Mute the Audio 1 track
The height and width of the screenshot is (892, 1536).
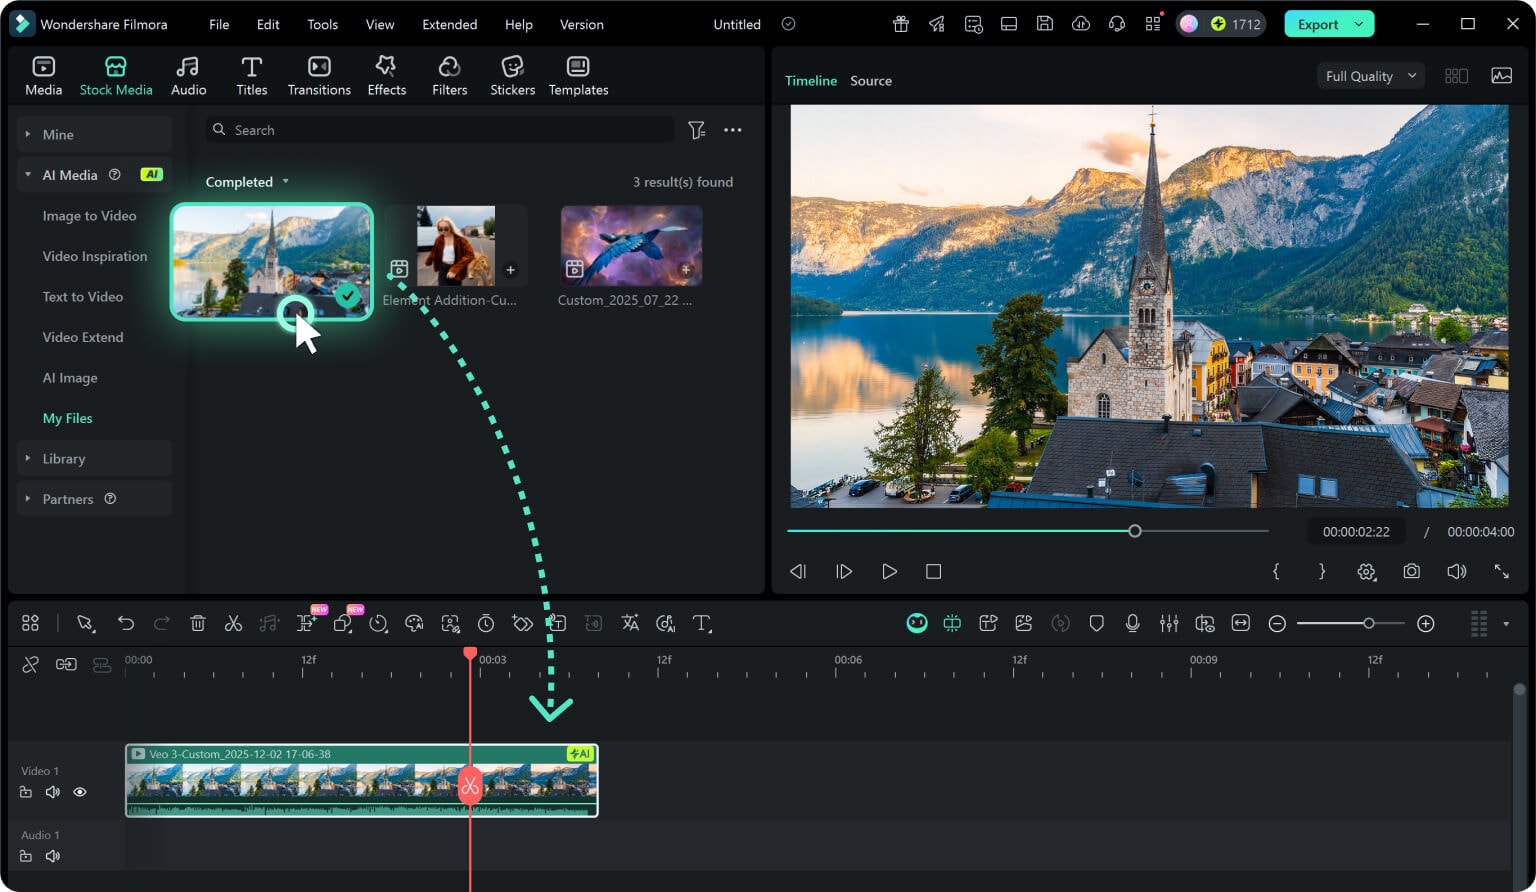coord(52,856)
